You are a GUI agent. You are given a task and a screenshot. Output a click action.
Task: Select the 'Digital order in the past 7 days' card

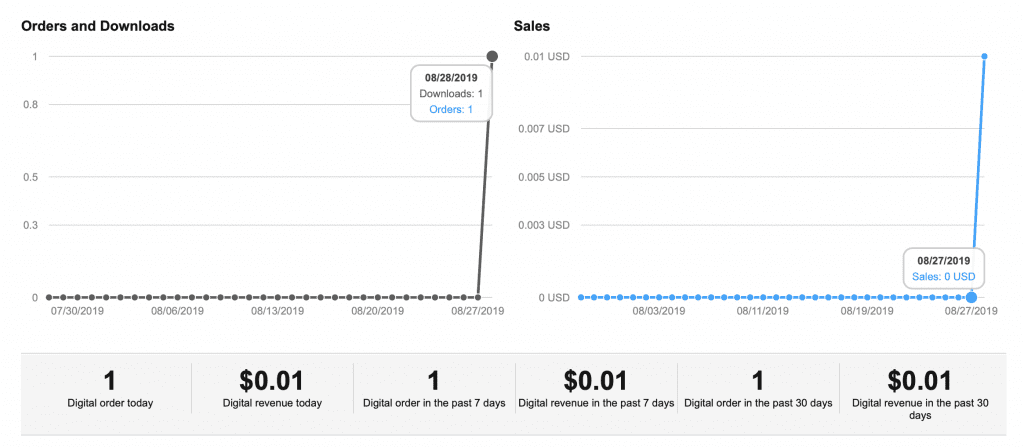[x=433, y=390]
